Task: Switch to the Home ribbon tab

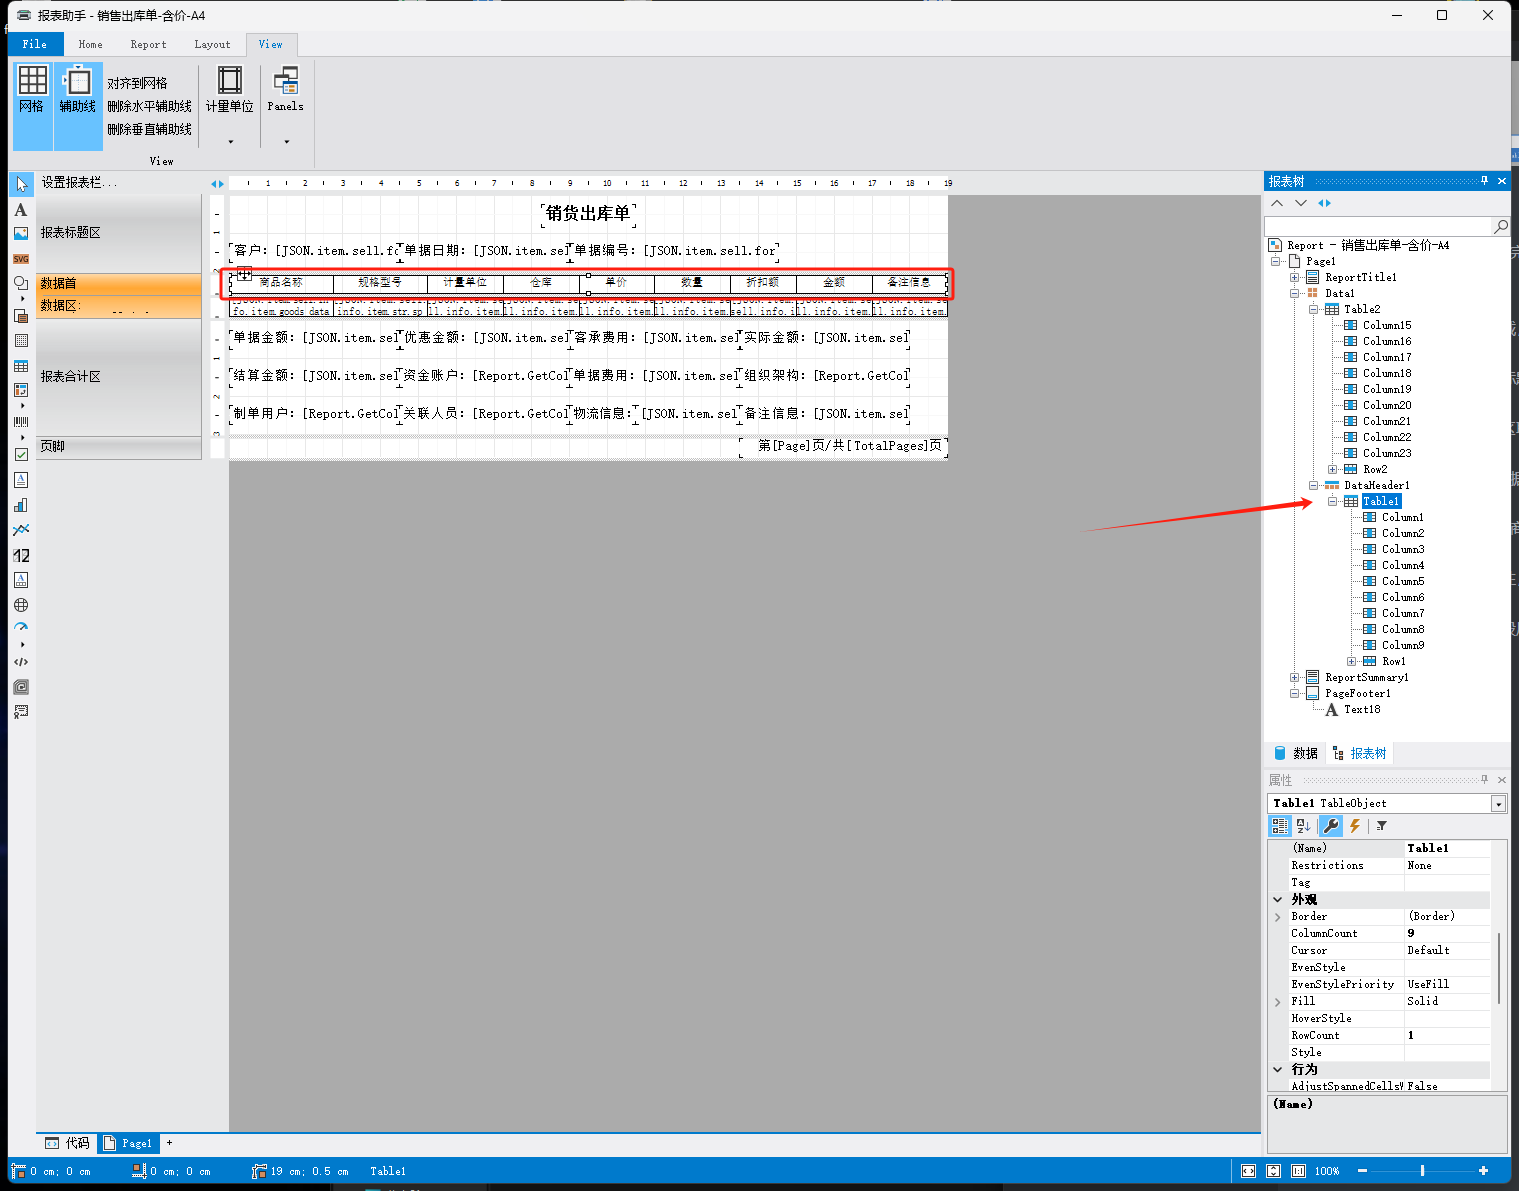Action: [91, 44]
